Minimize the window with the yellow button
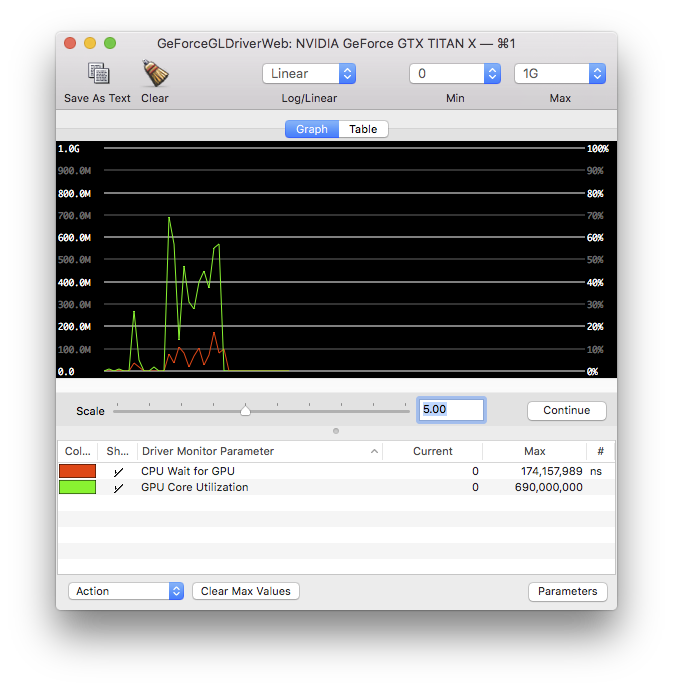Image resolution: width=673 pixels, height=690 pixels. point(90,43)
